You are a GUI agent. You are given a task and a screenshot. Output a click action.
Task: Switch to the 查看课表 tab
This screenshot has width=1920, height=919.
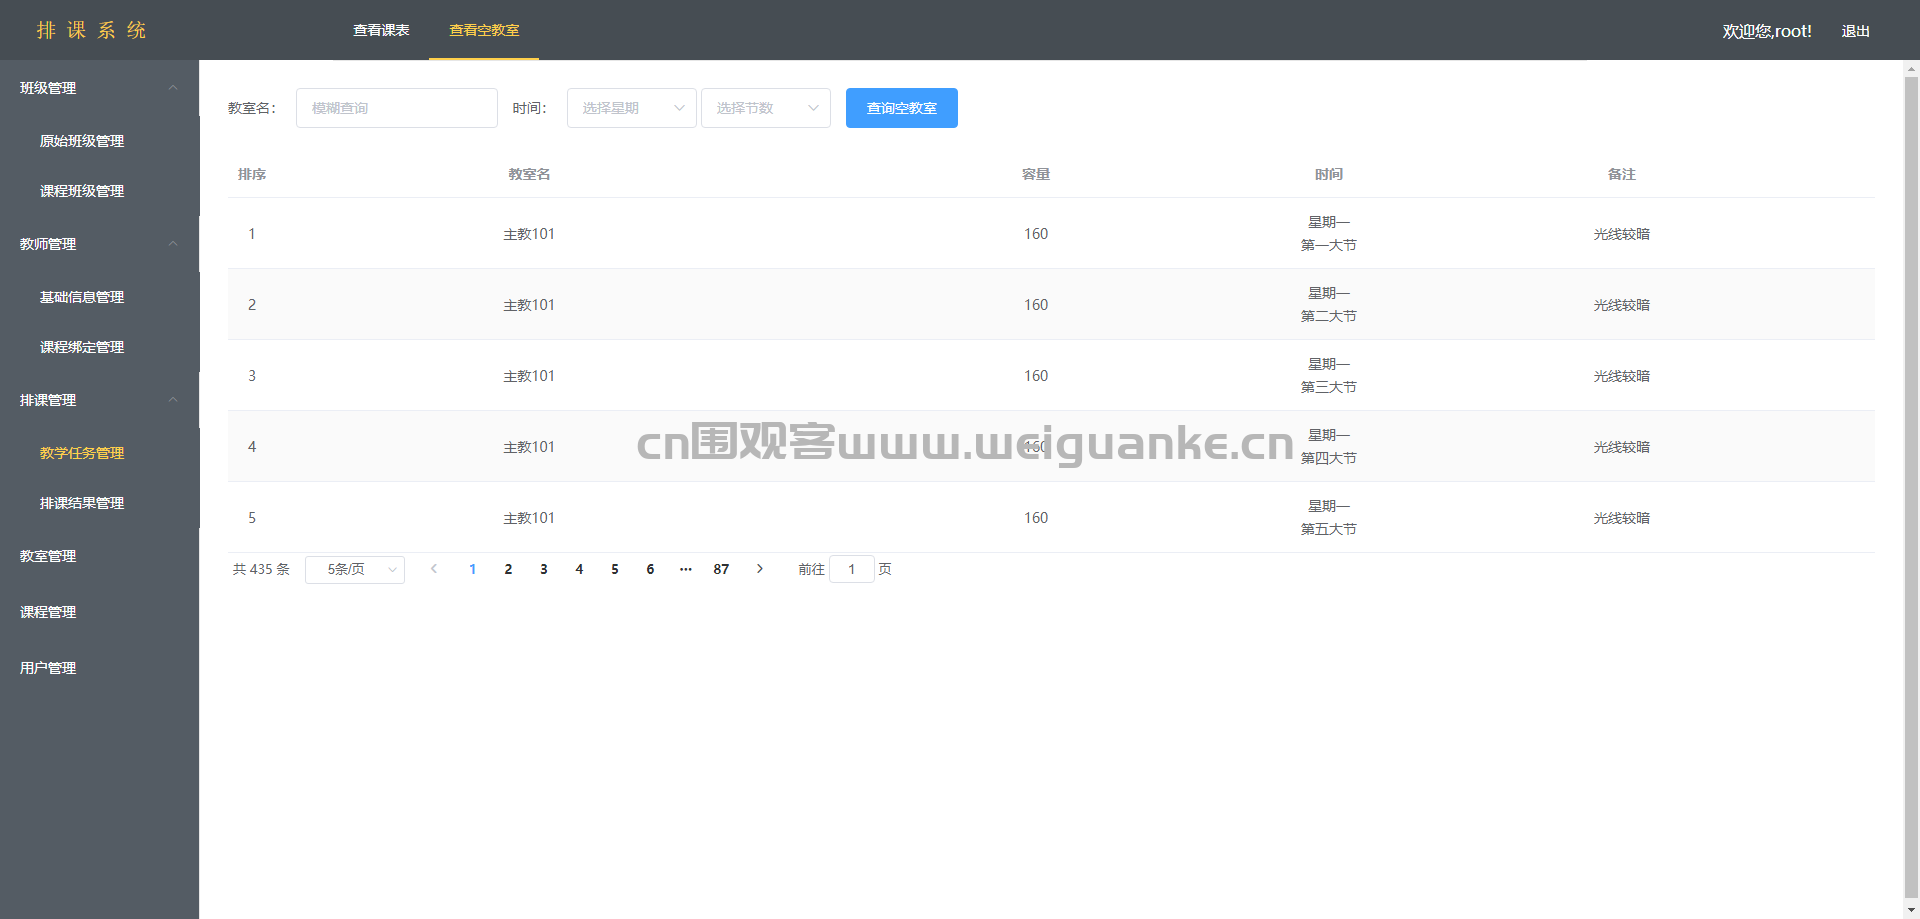point(381,30)
